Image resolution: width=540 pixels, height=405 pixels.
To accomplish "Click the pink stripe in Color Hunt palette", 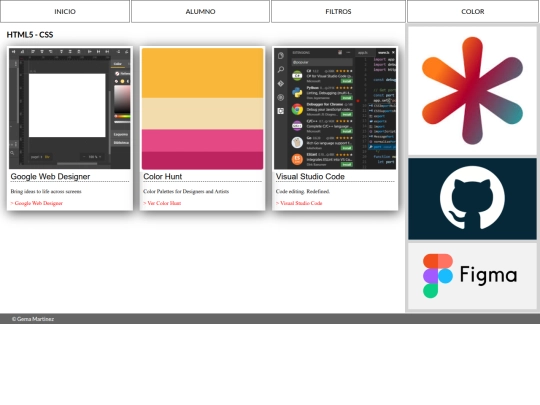I will point(202,141).
